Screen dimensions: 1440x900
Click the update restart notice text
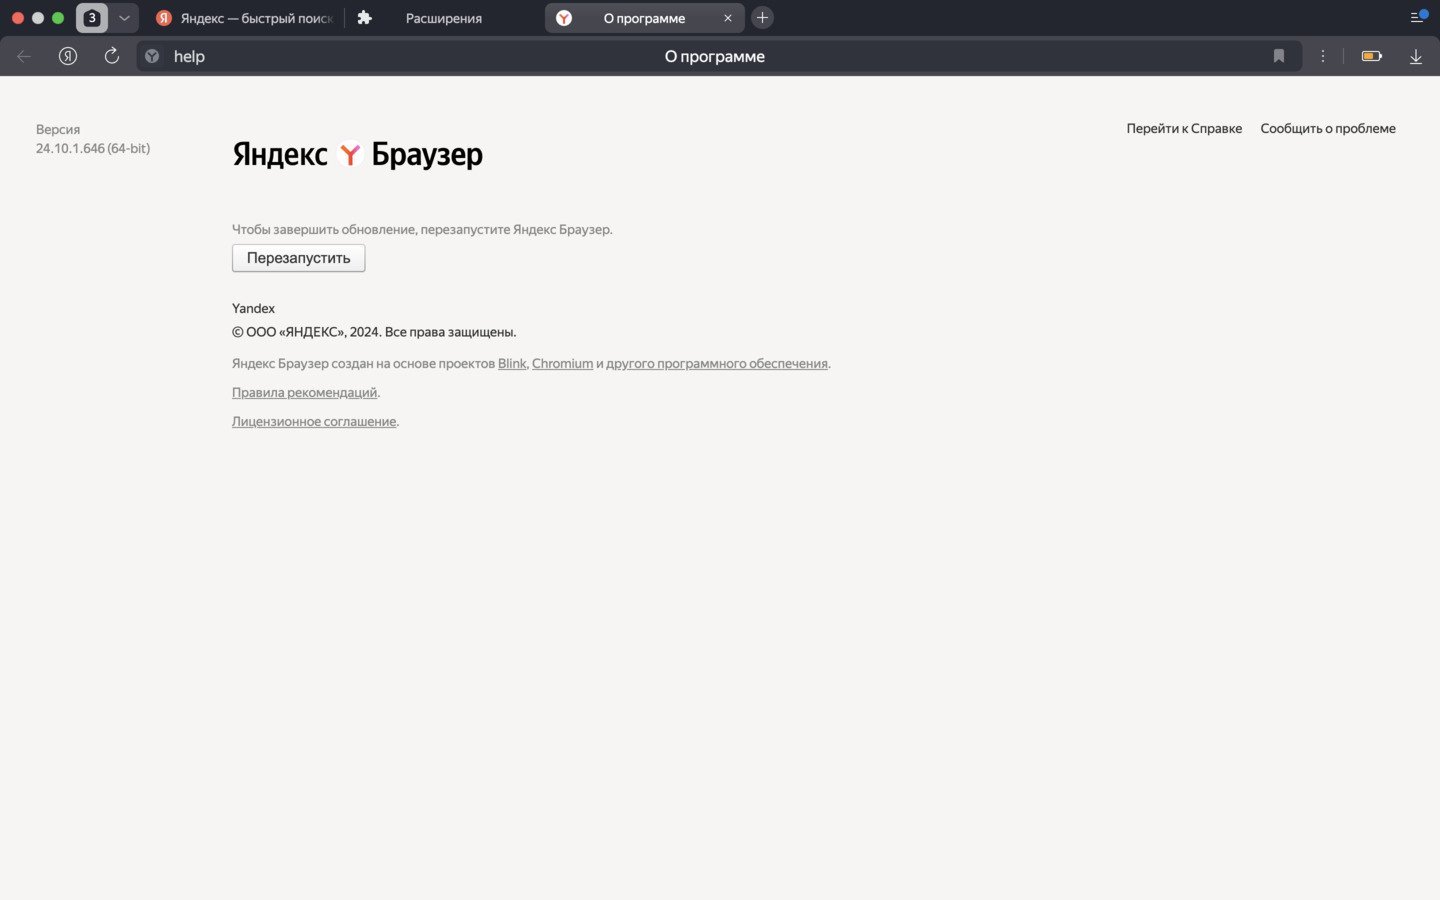pyautogui.click(x=422, y=229)
